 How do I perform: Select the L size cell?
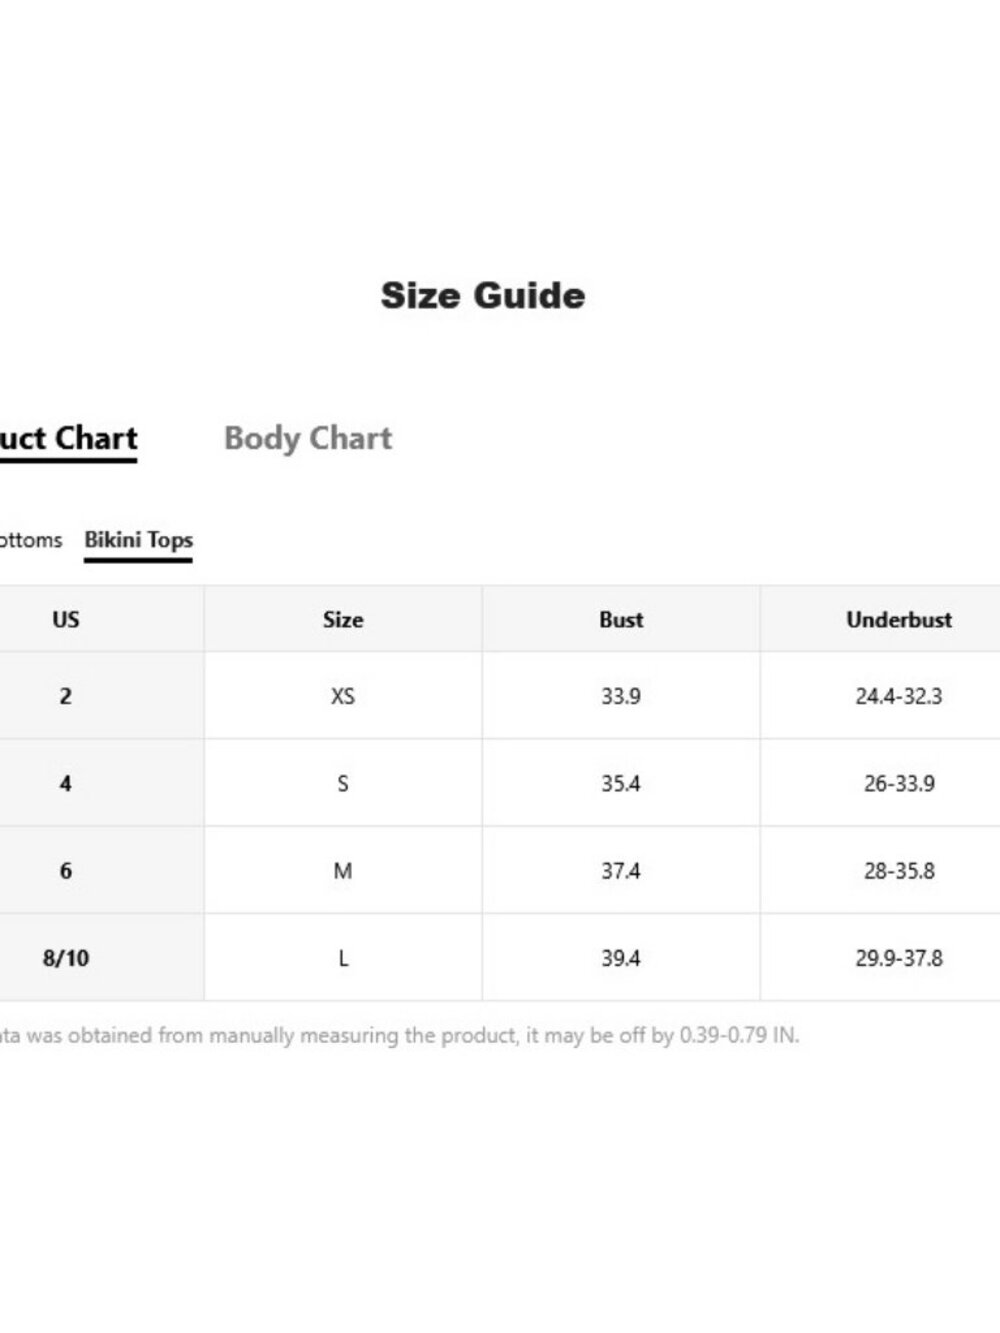343,958
